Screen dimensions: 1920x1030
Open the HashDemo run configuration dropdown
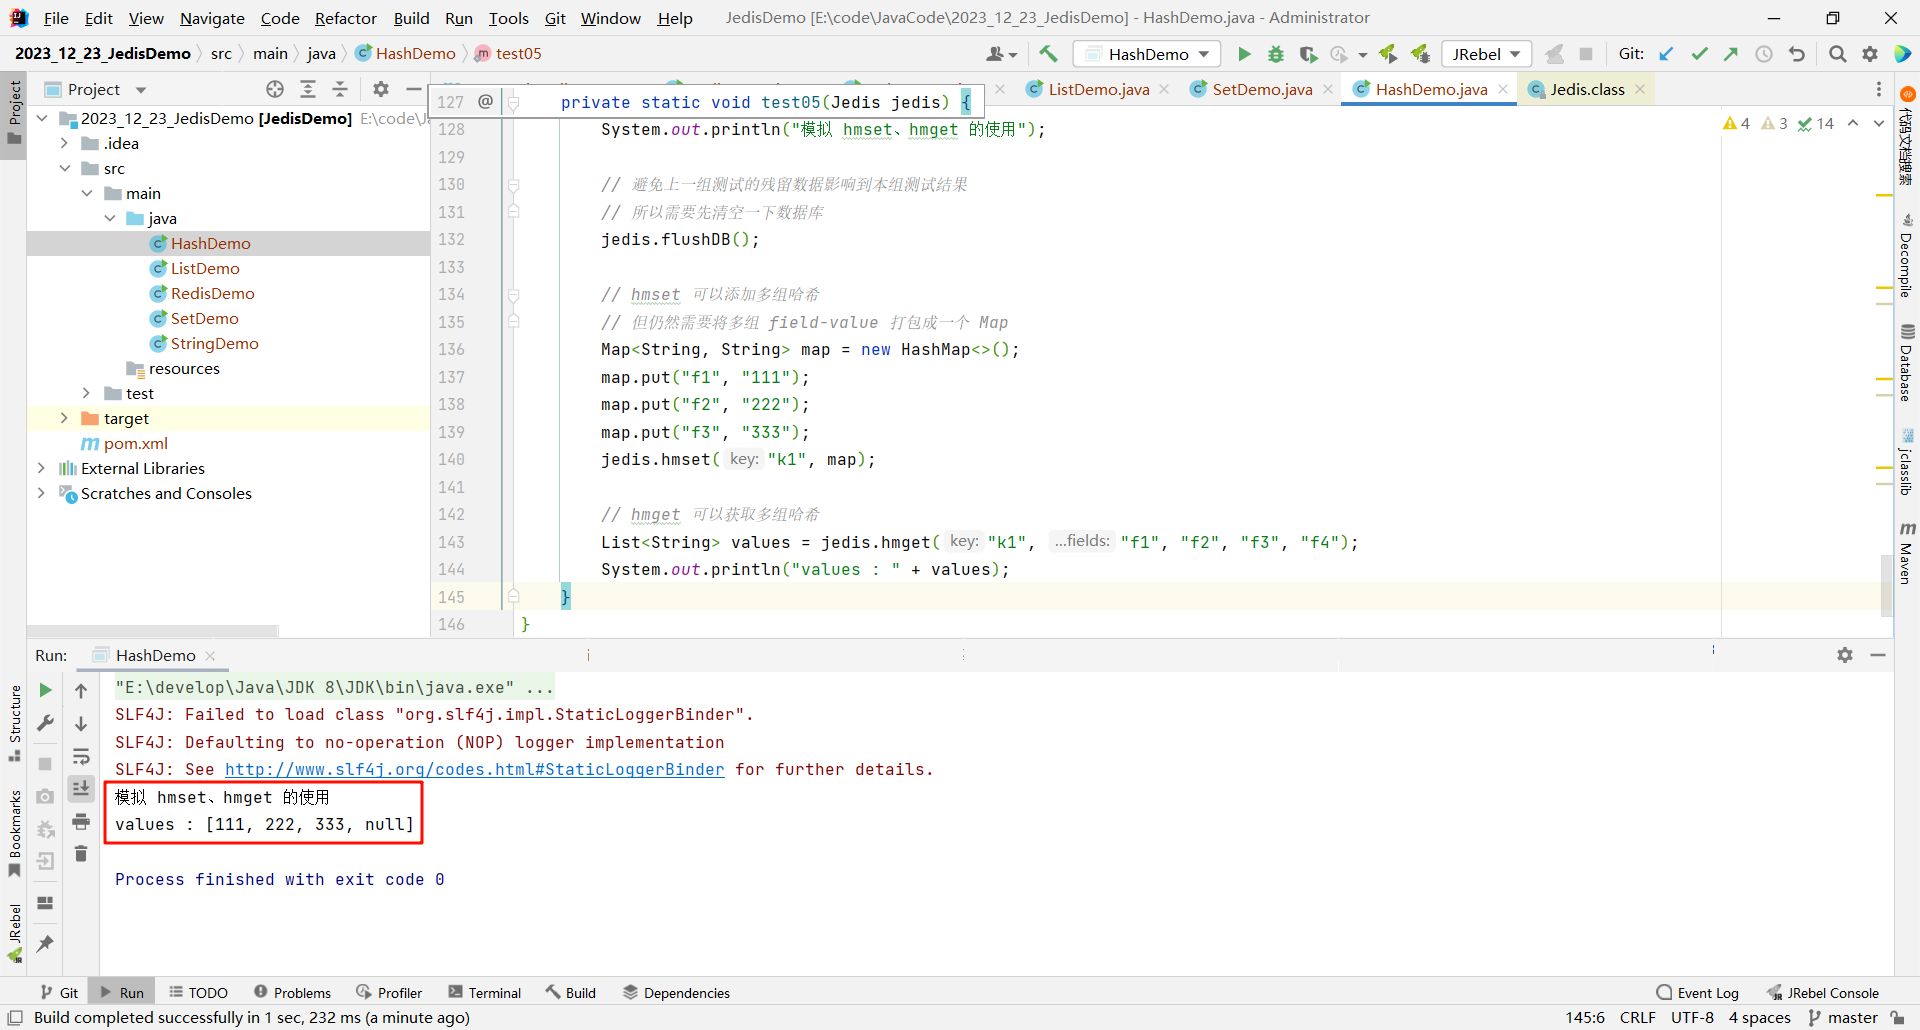(x=1149, y=54)
